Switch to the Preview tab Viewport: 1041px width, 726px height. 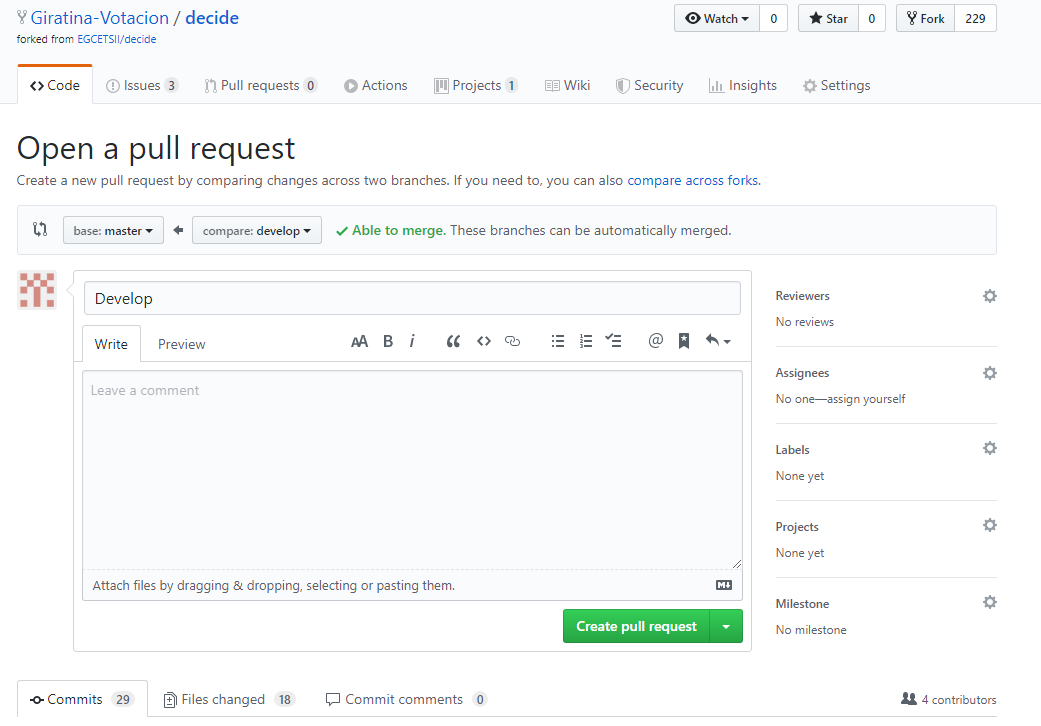(x=181, y=344)
